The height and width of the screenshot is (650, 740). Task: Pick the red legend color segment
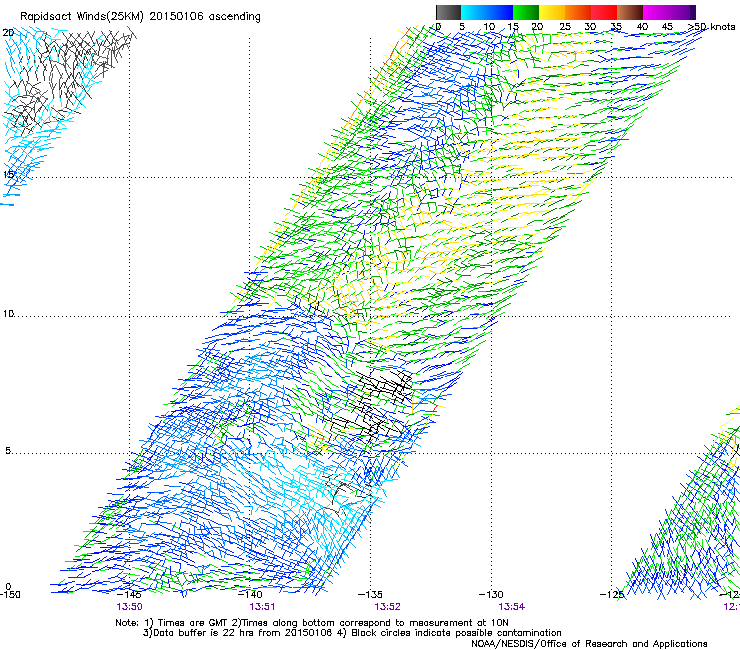click(x=604, y=12)
